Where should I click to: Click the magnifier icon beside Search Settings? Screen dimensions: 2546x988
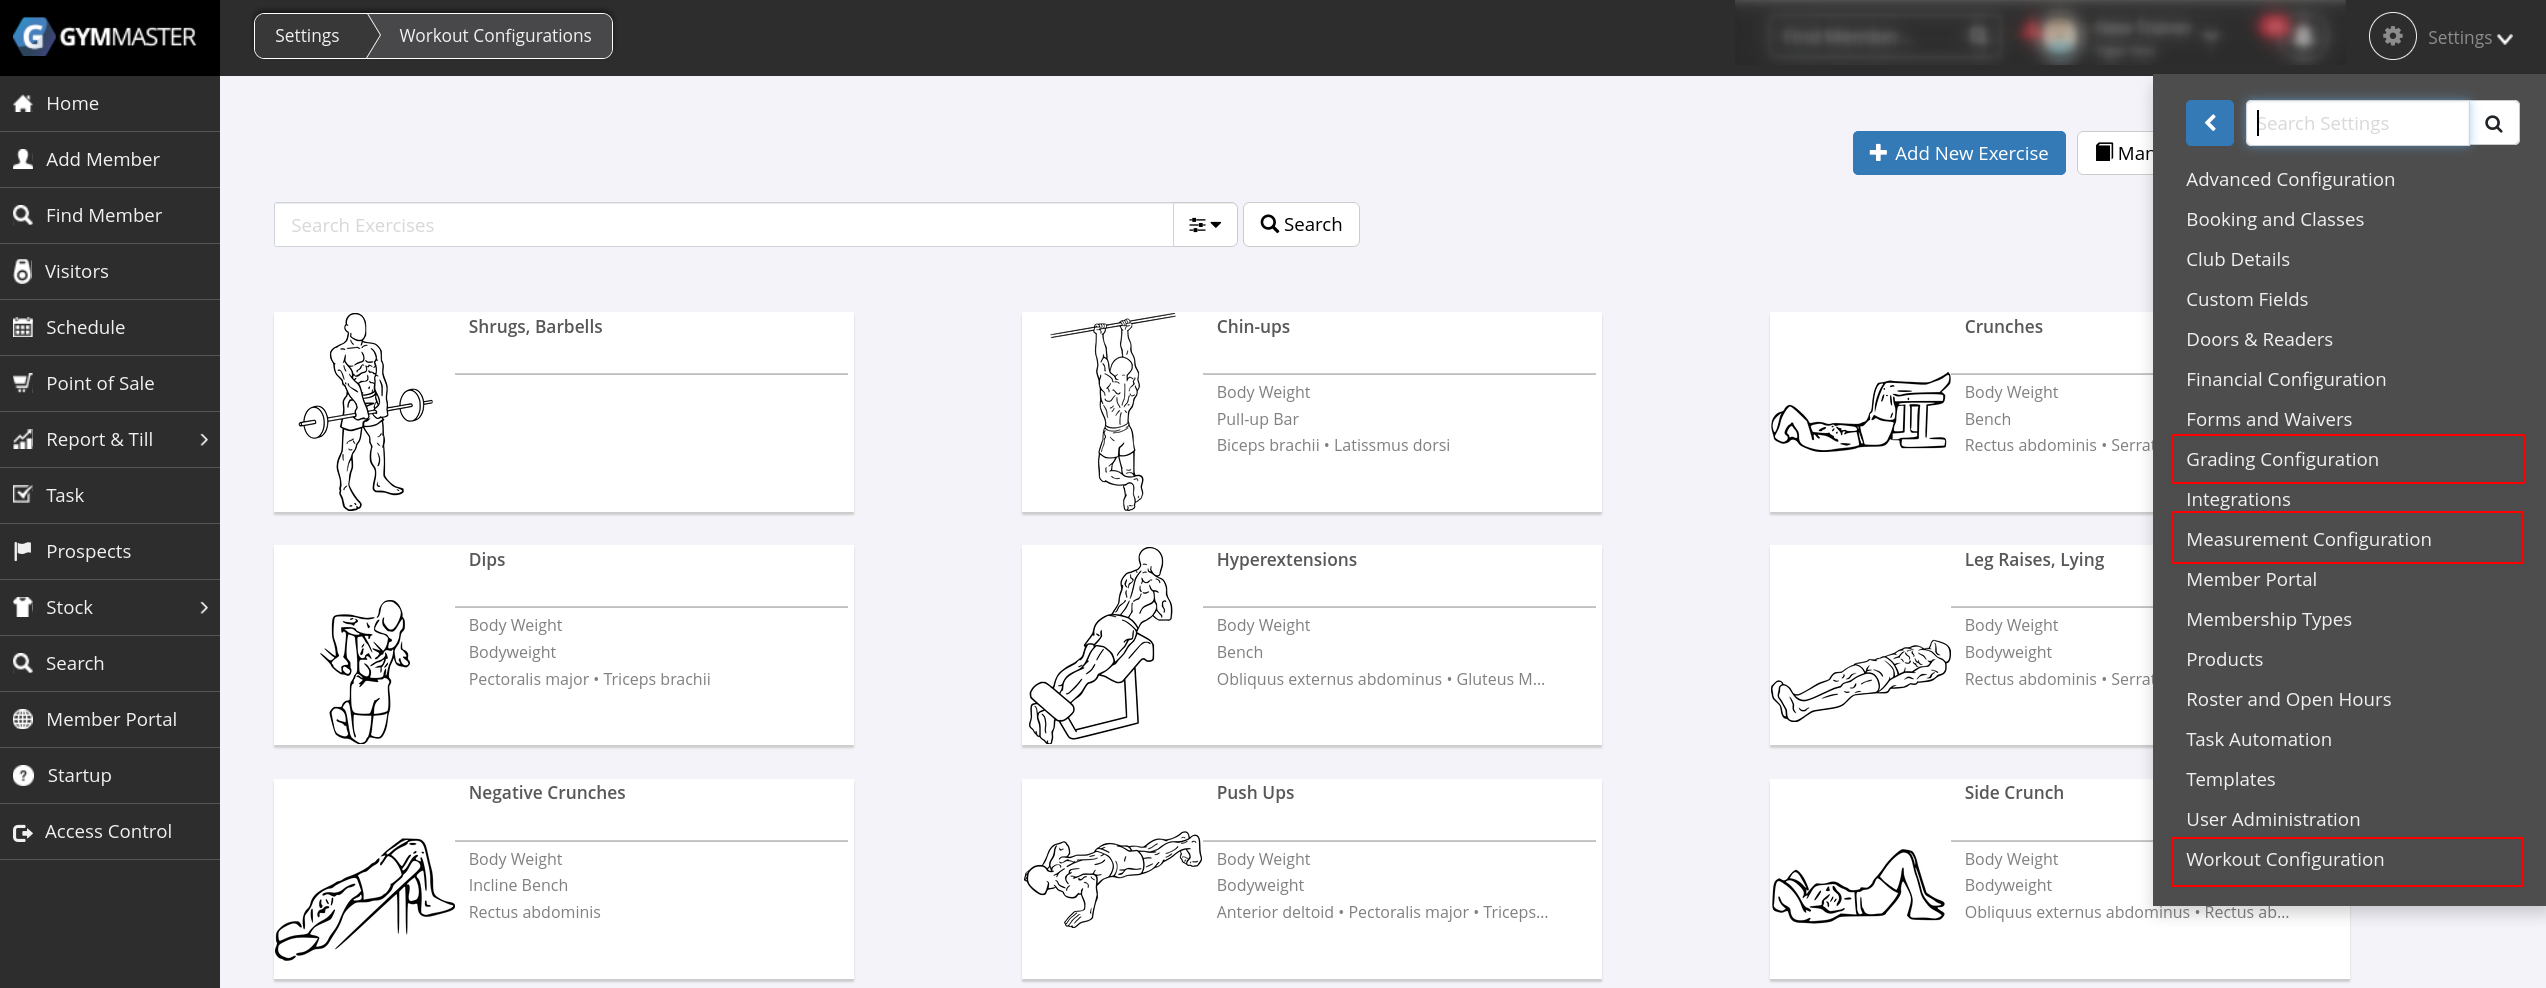coord(2494,124)
